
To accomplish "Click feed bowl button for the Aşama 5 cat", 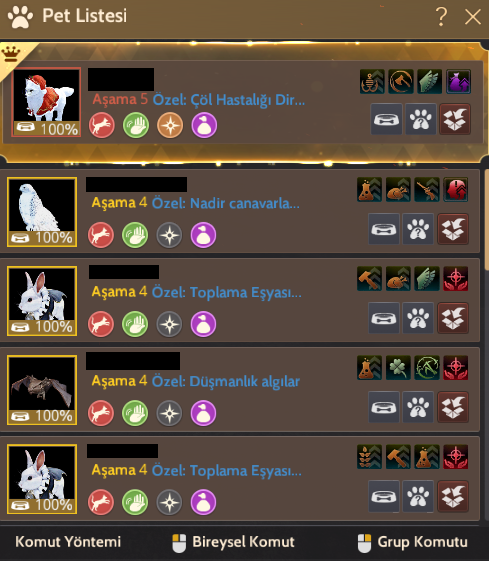I will pyautogui.click(x=386, y=119).
